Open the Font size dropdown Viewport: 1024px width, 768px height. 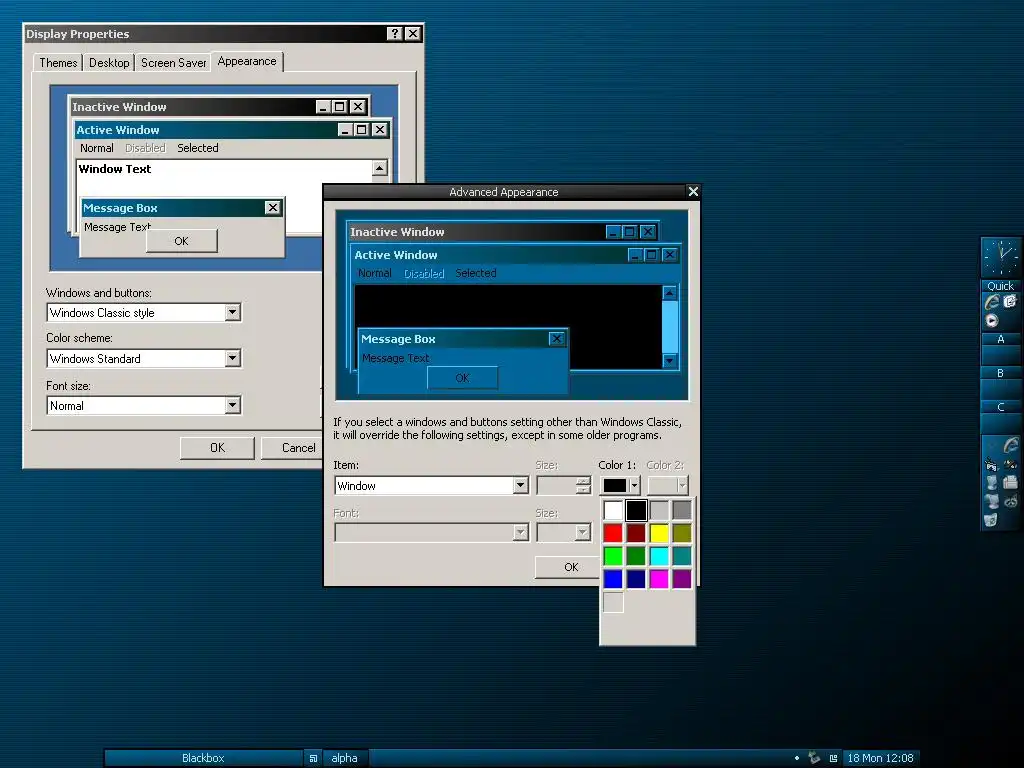(x=232, y=406)
